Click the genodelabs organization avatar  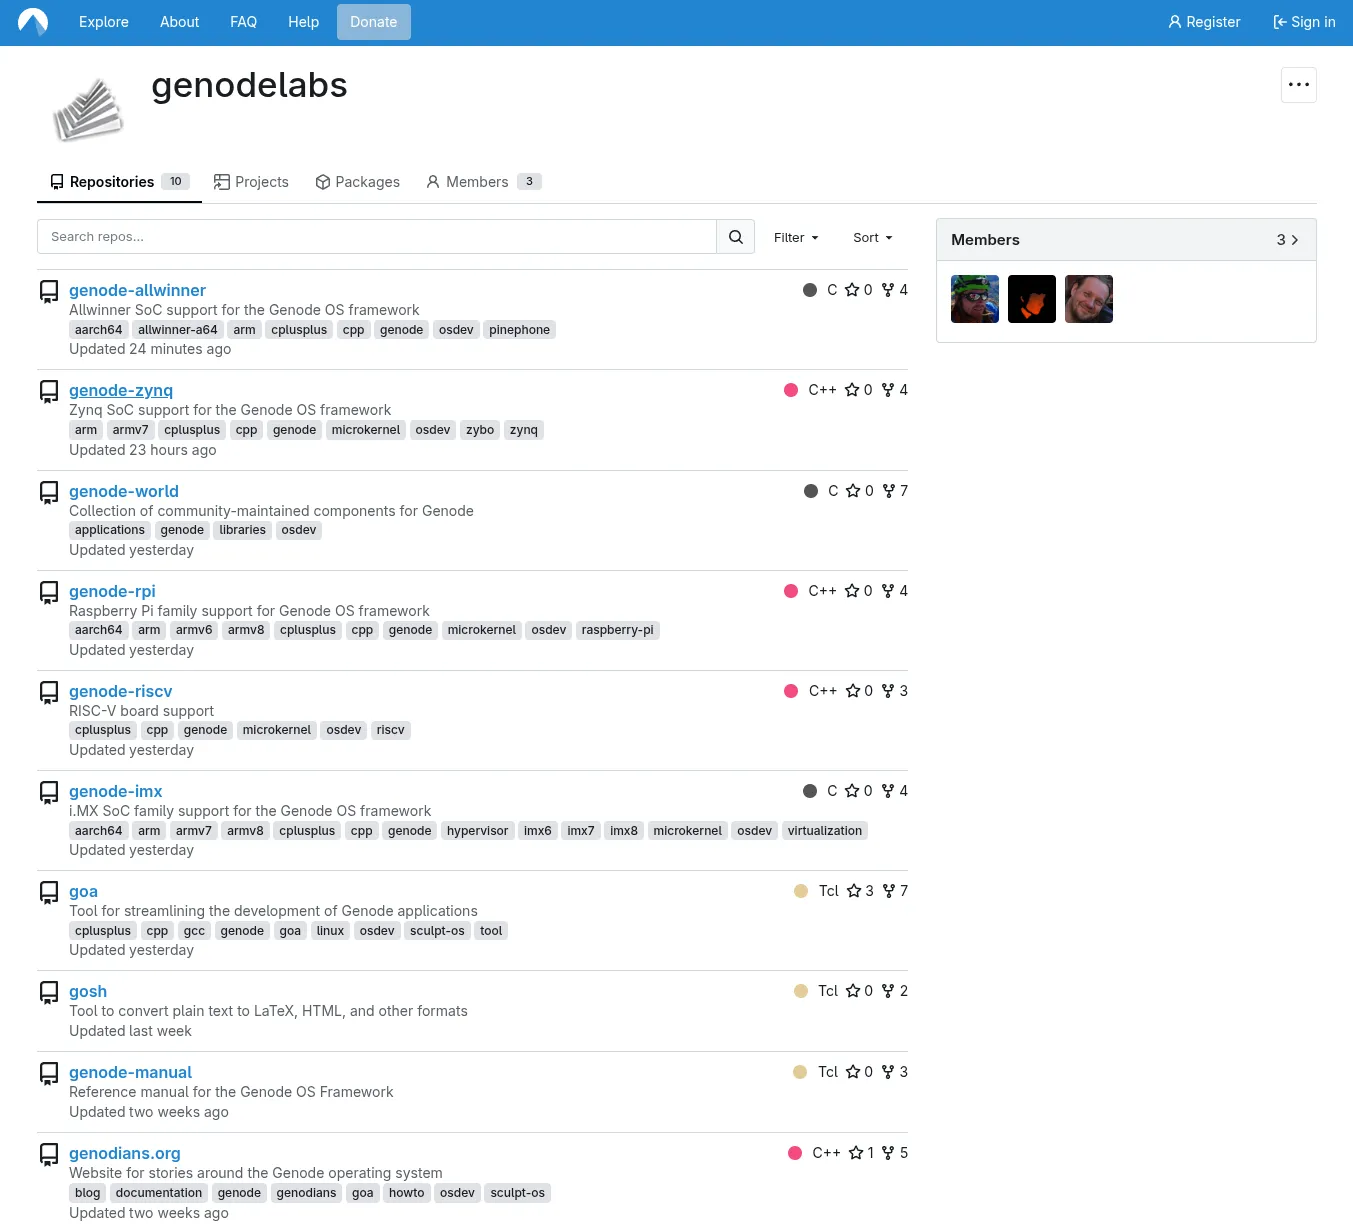pos(88,110)
